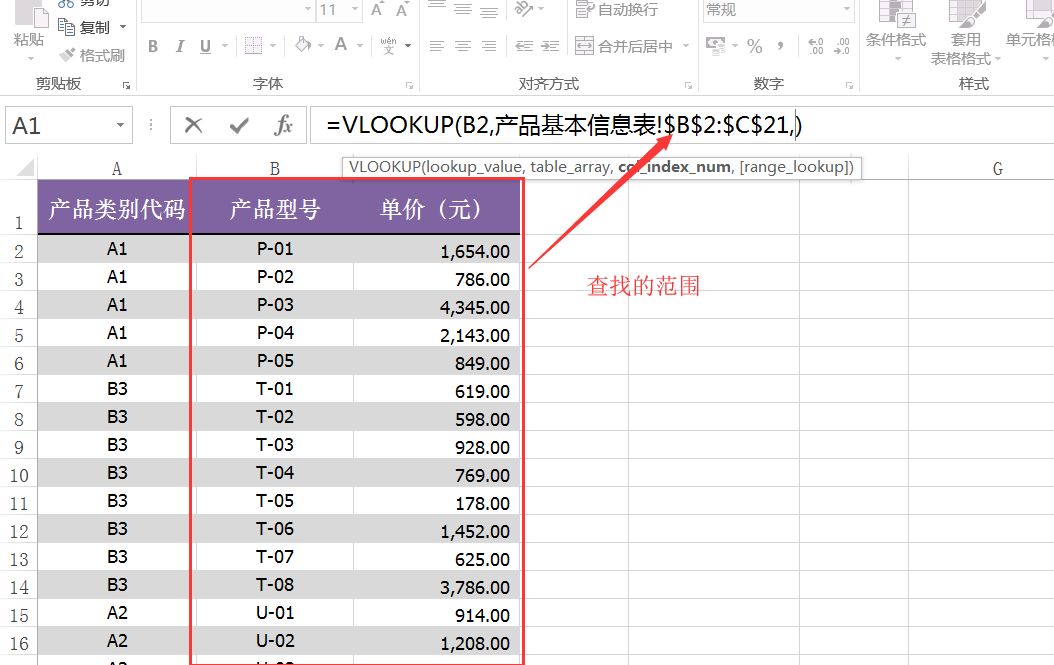This screenshot has height=665, width=1054.
Task: Click cell containing T-06
Action: pos(274,529)
